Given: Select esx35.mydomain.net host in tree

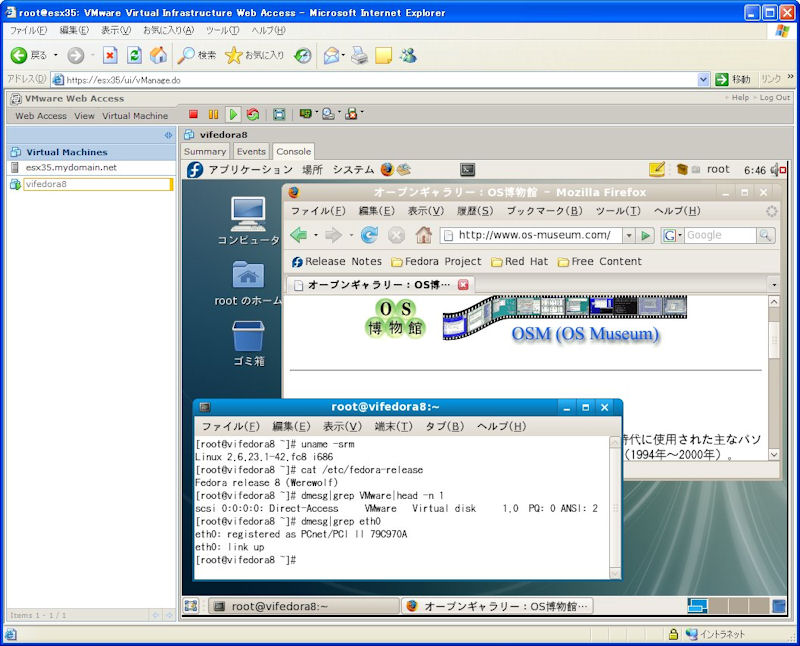Looking at the screenshot, I should point(71,167).
